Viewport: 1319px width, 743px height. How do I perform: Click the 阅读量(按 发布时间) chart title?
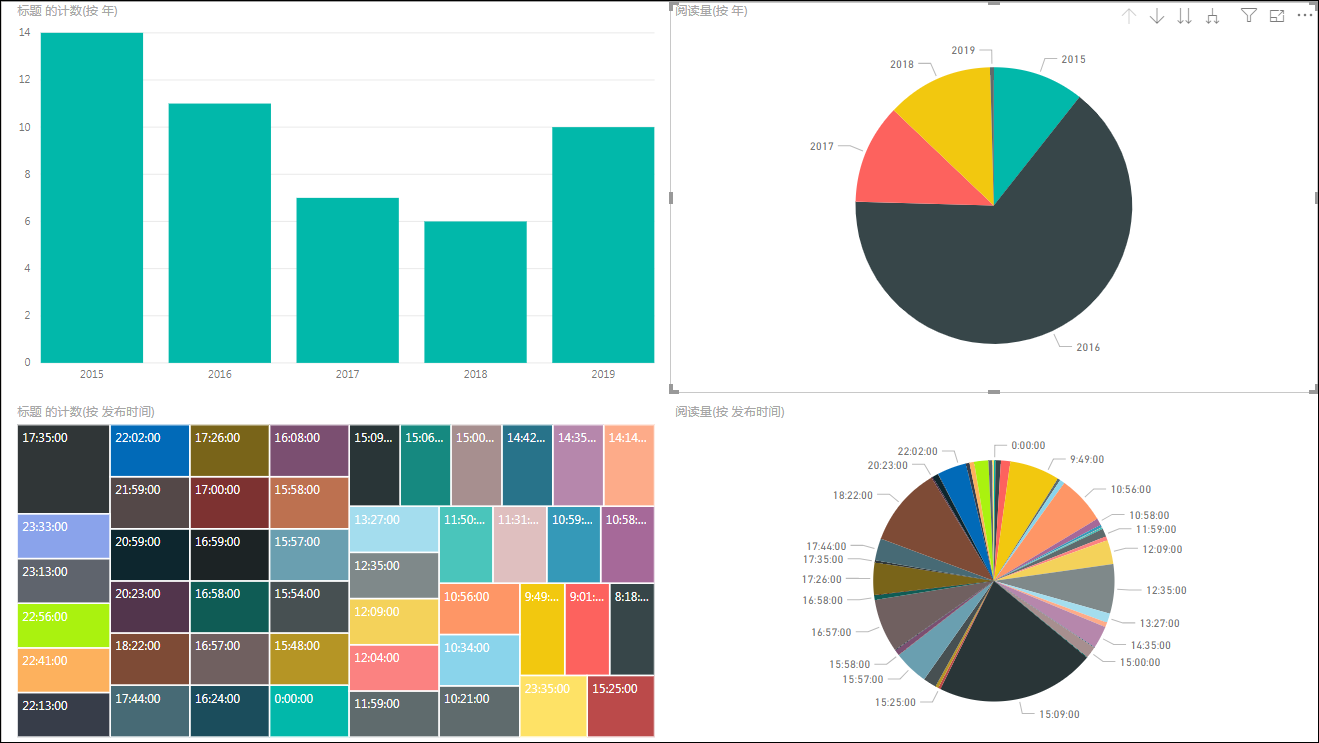[x=729, y=412]
